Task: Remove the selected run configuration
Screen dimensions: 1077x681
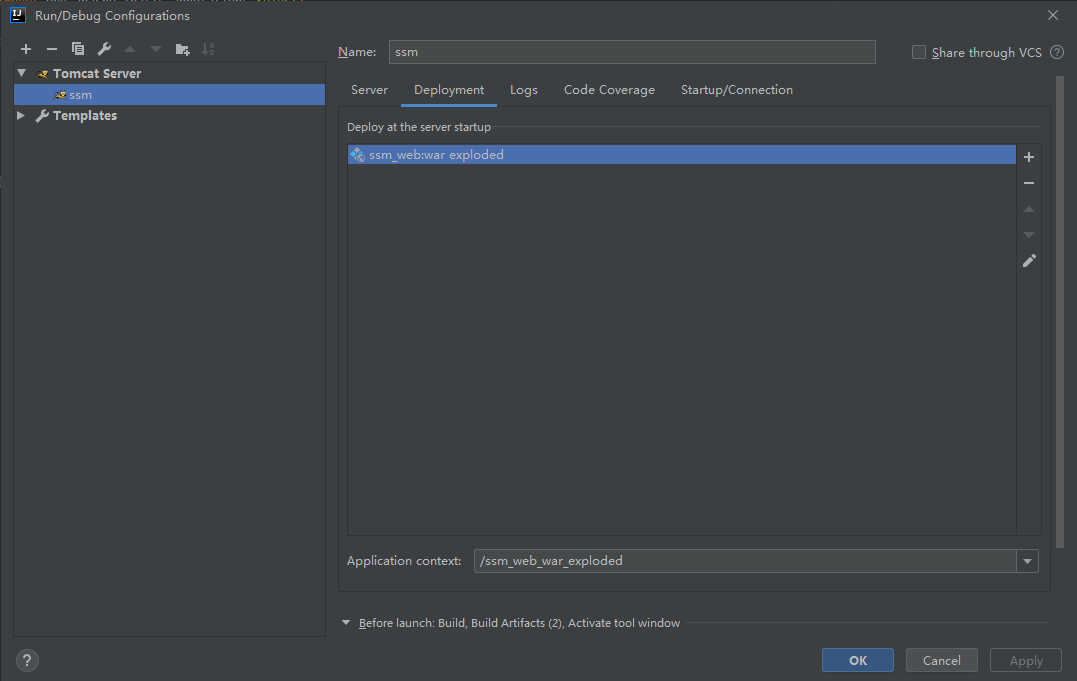Action: [x=52, y=49]
